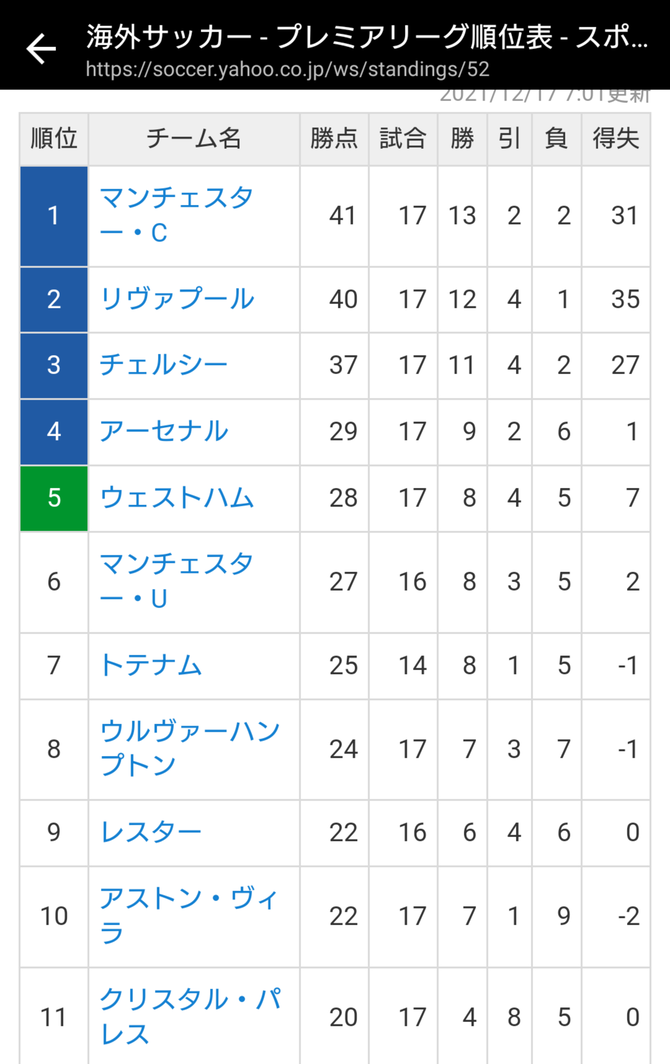This screenshot has height=1064, width=670.
Task: Open アストン・ヴィラ team page
Action: pyautogui.click(x=189, y=915)
